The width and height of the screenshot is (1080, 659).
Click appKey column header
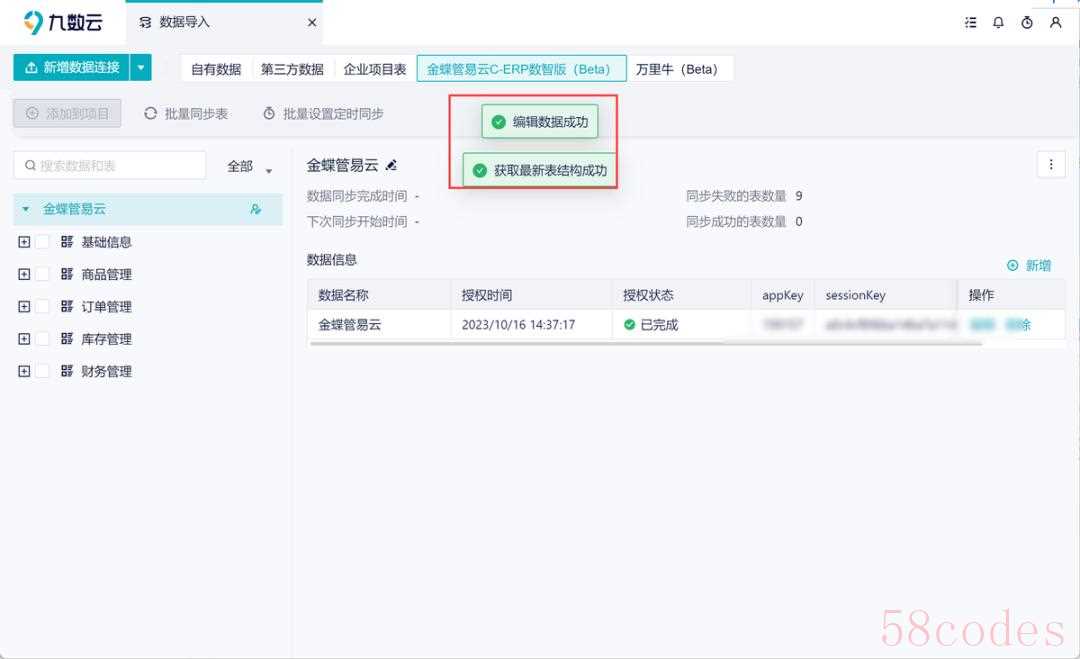point(782,295)
